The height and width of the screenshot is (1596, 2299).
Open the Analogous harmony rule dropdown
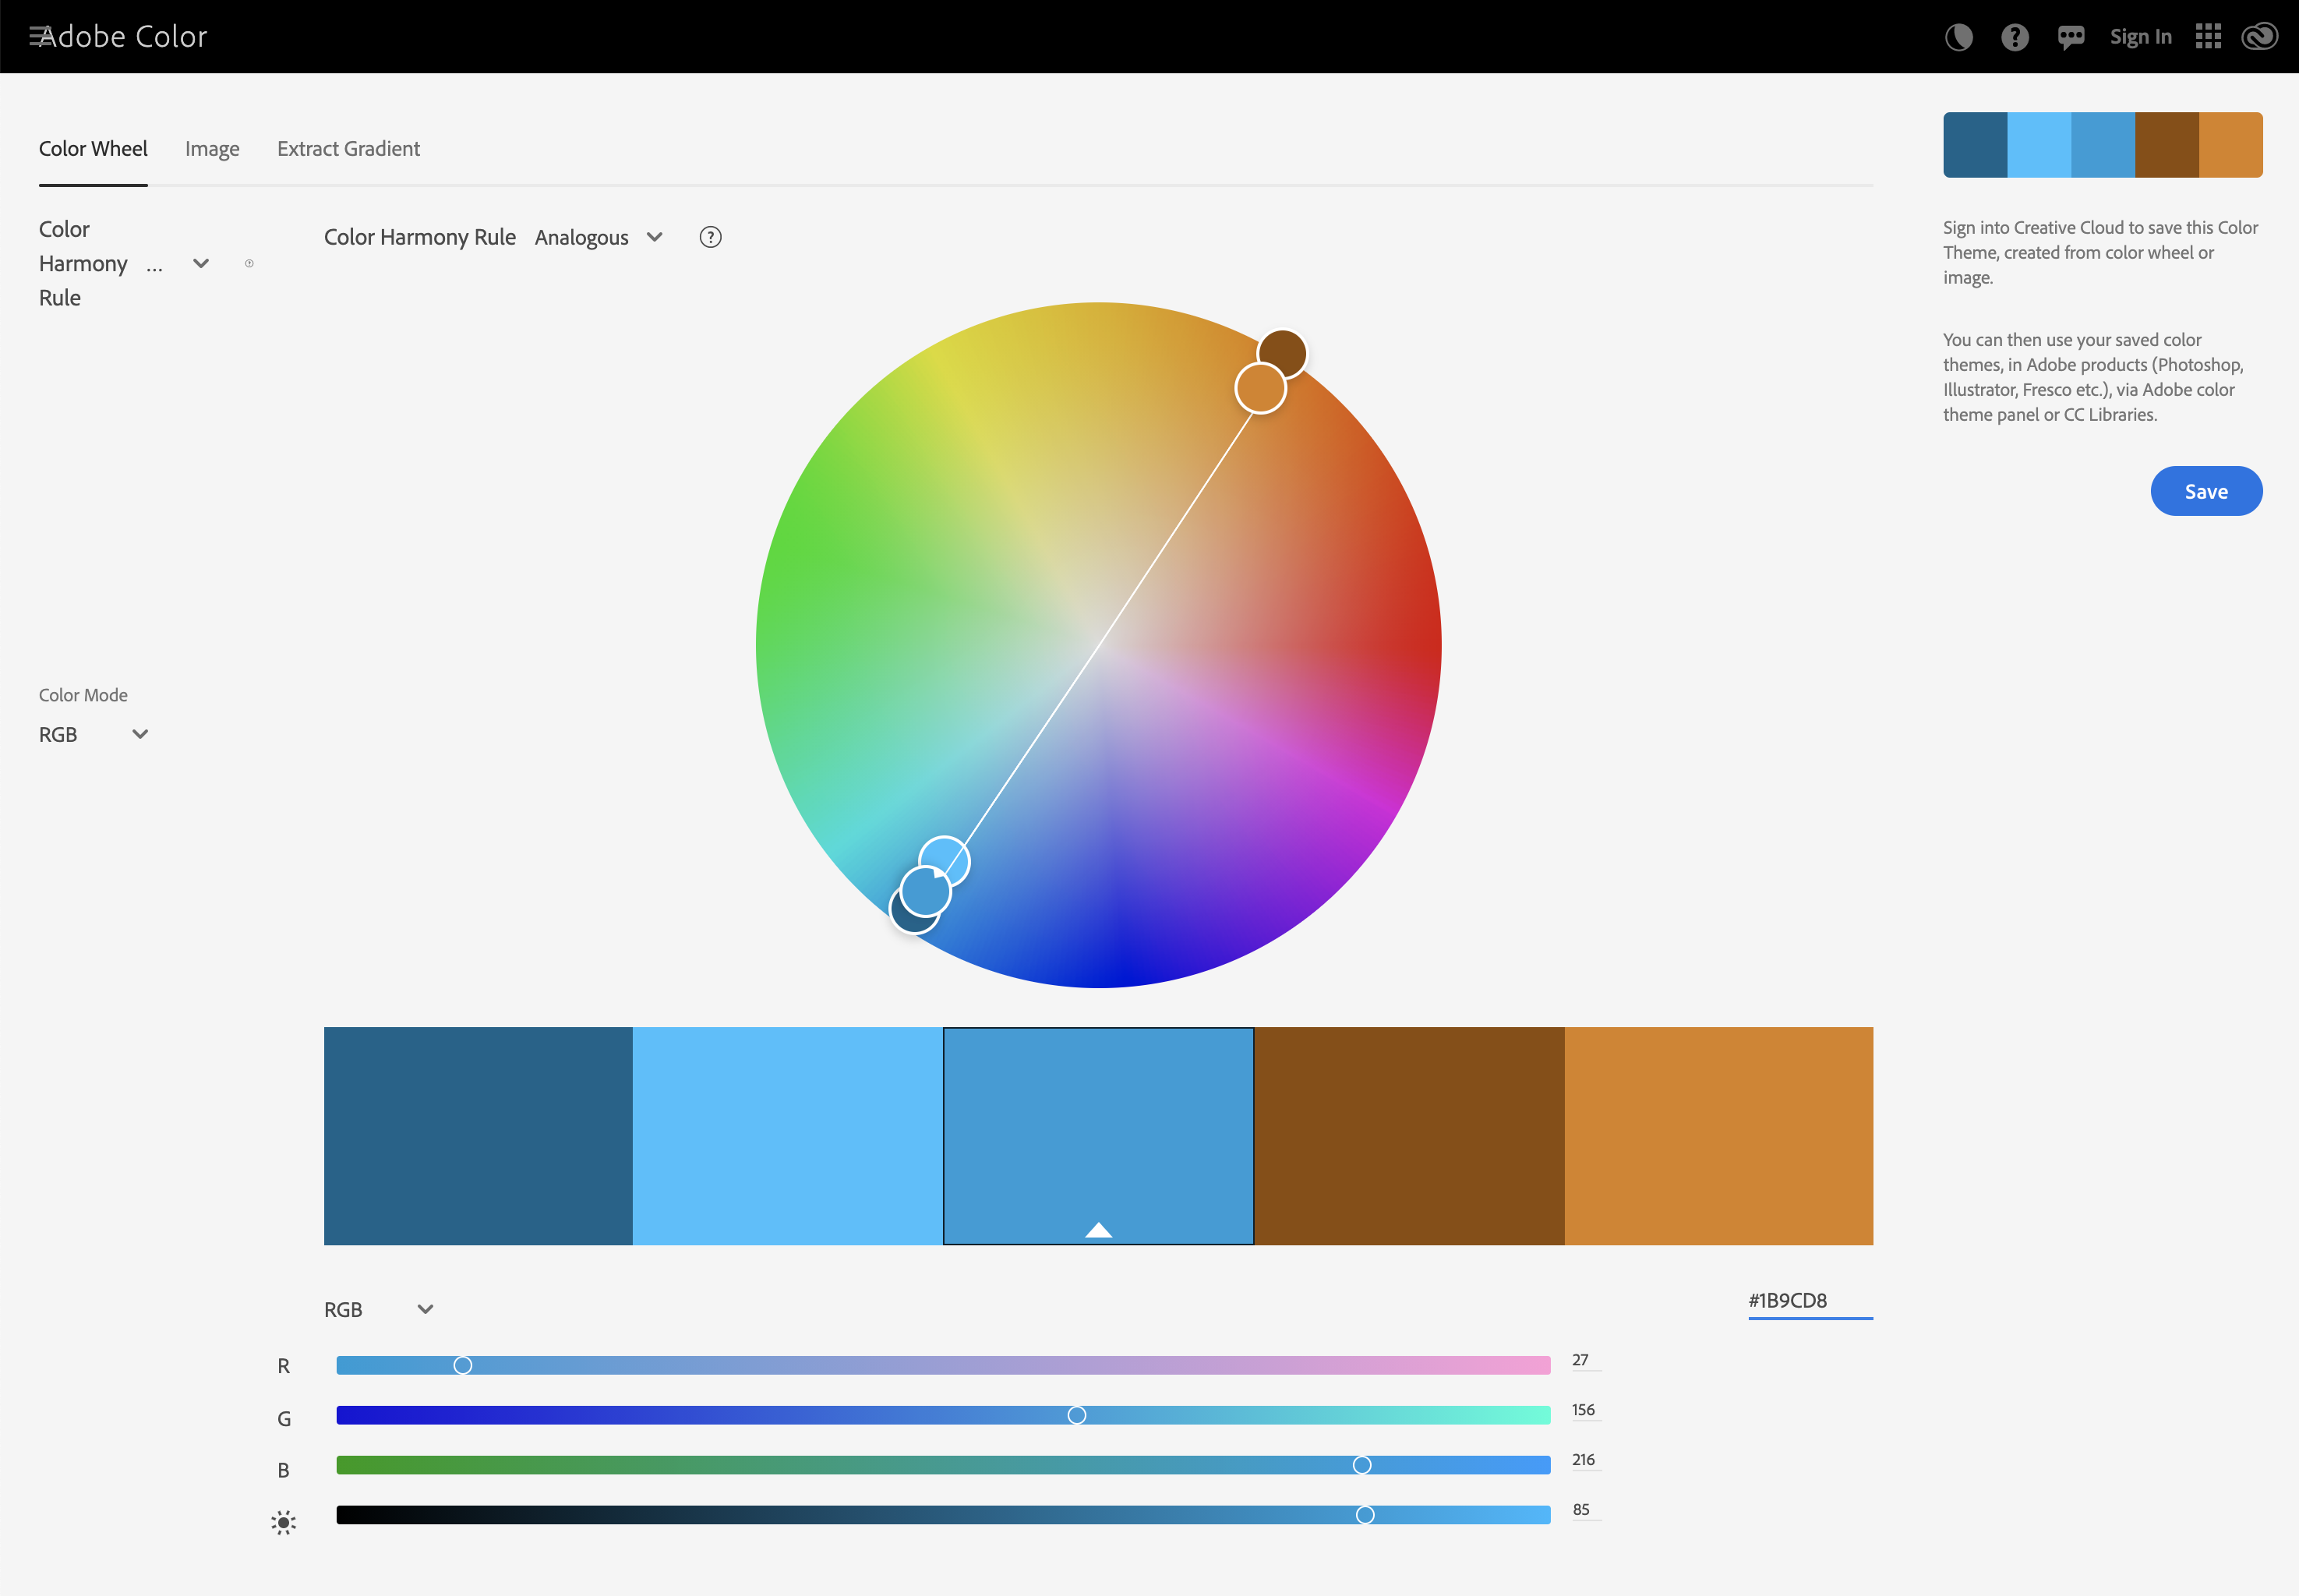pos(598,237)
